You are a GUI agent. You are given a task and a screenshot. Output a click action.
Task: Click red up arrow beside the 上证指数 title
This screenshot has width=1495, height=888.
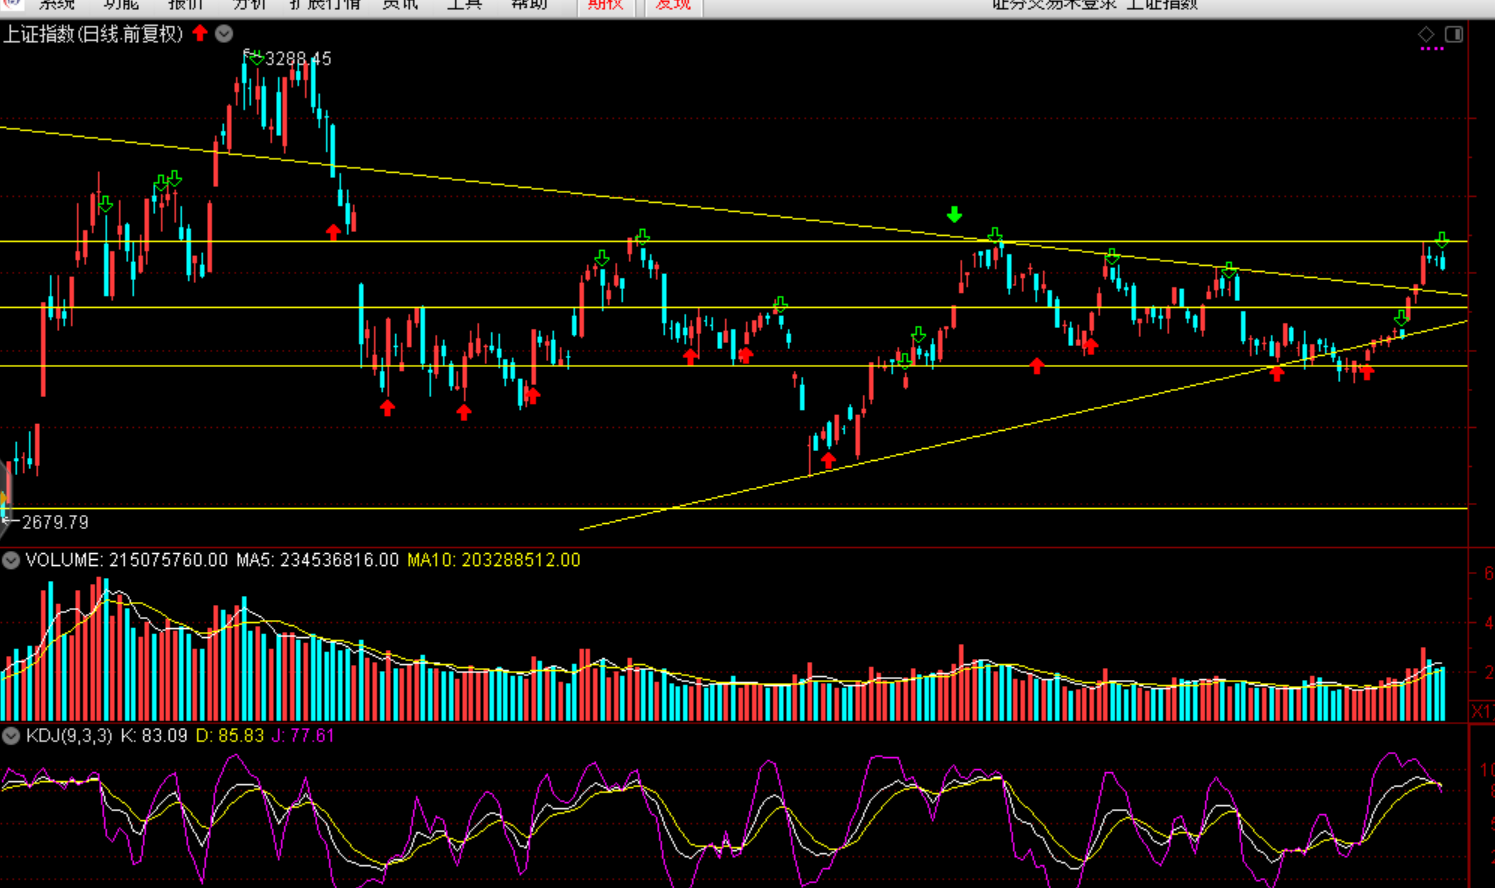200,33
